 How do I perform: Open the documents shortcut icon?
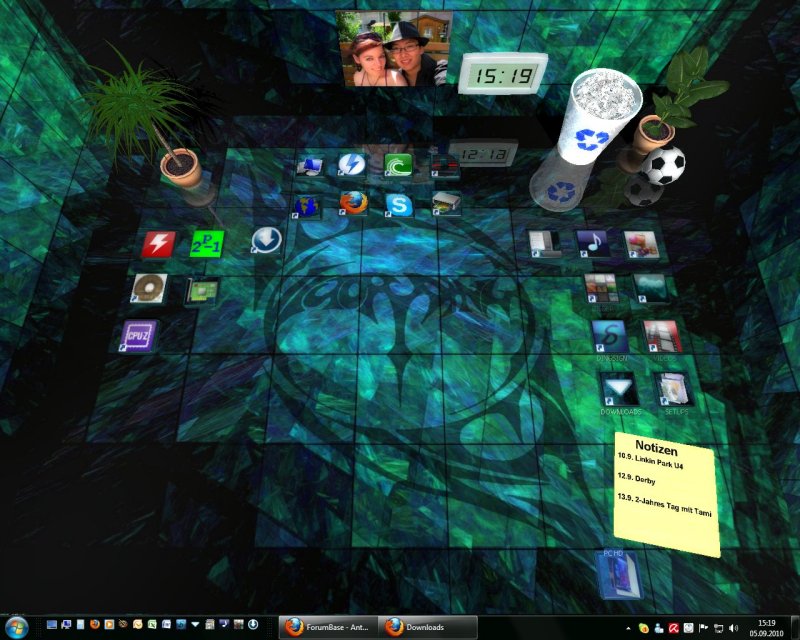[x=545, y=244]
